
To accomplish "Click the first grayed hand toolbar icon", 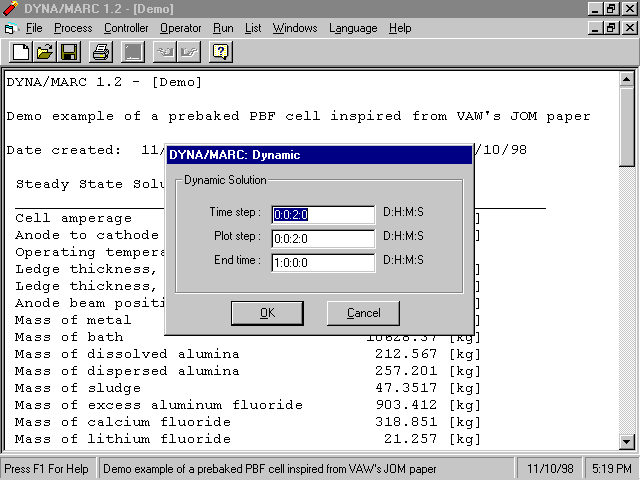I will pyautogui.click(x=164, y=52).
